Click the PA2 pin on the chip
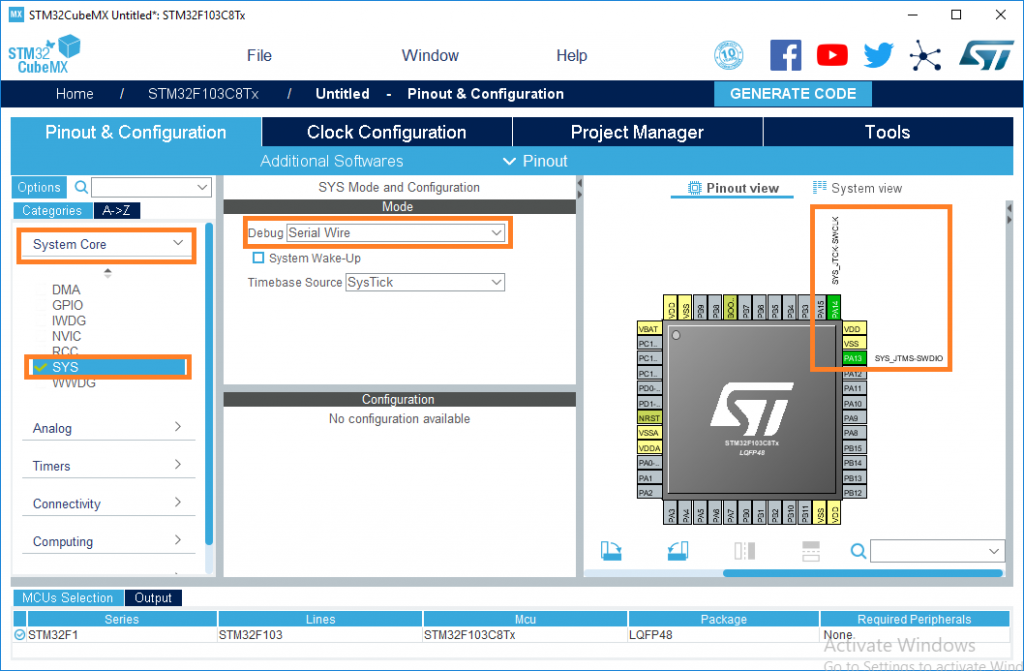1024x671 pixels. coord(649,493)
